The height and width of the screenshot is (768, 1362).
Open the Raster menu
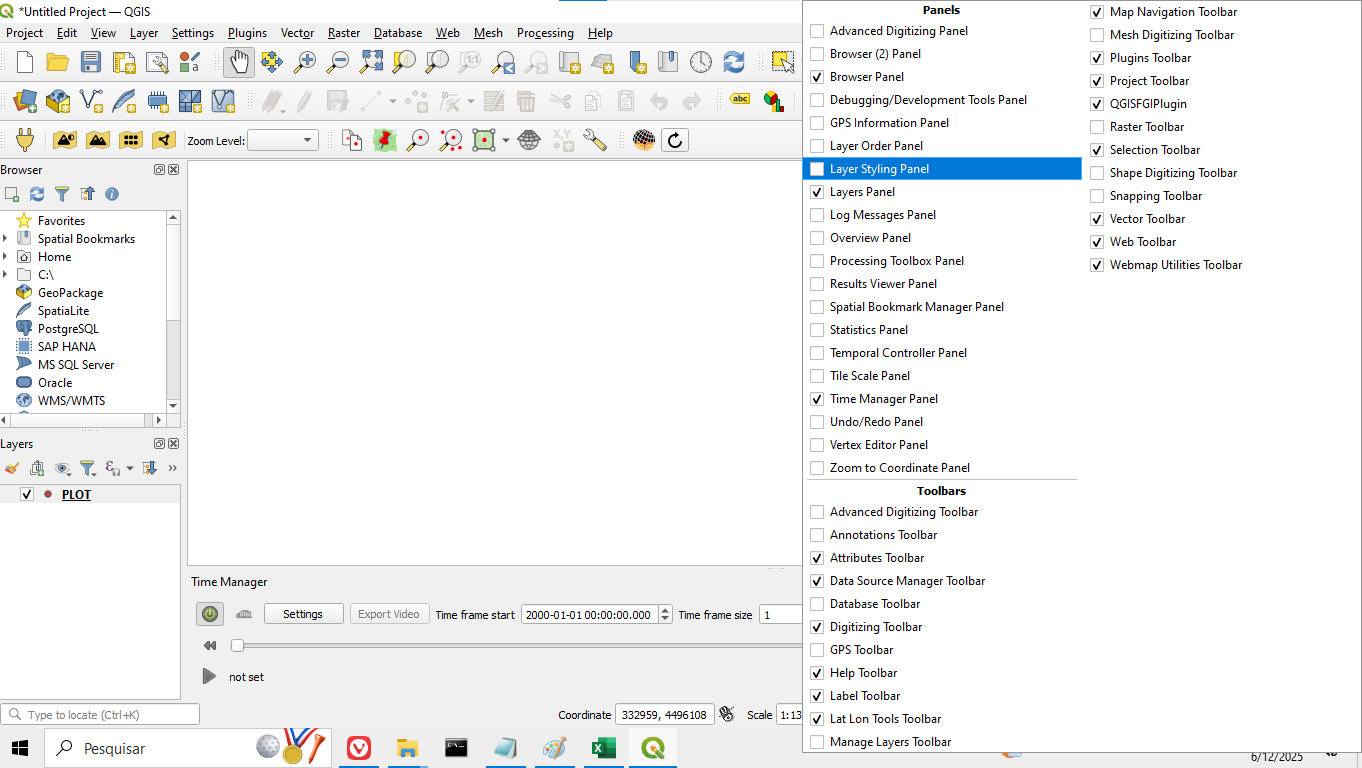344,33
